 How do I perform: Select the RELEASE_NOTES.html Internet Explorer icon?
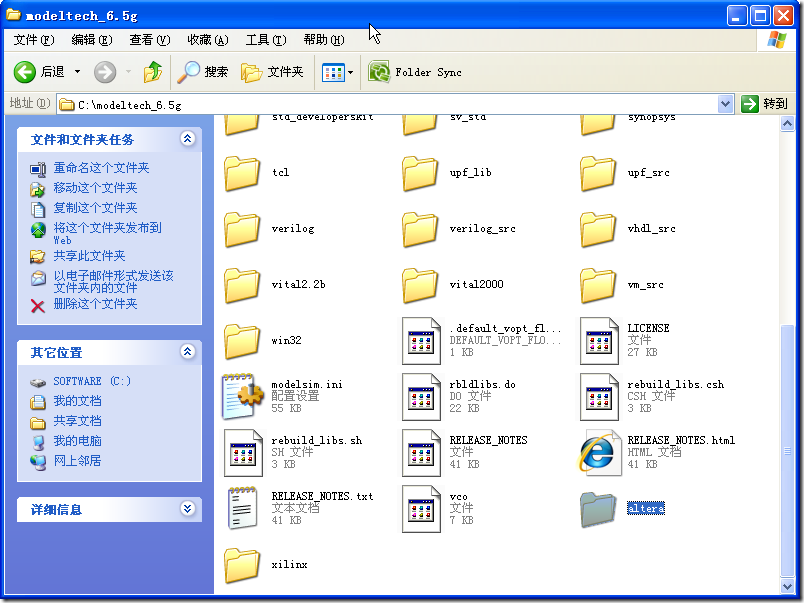click(x=598, y=453)
